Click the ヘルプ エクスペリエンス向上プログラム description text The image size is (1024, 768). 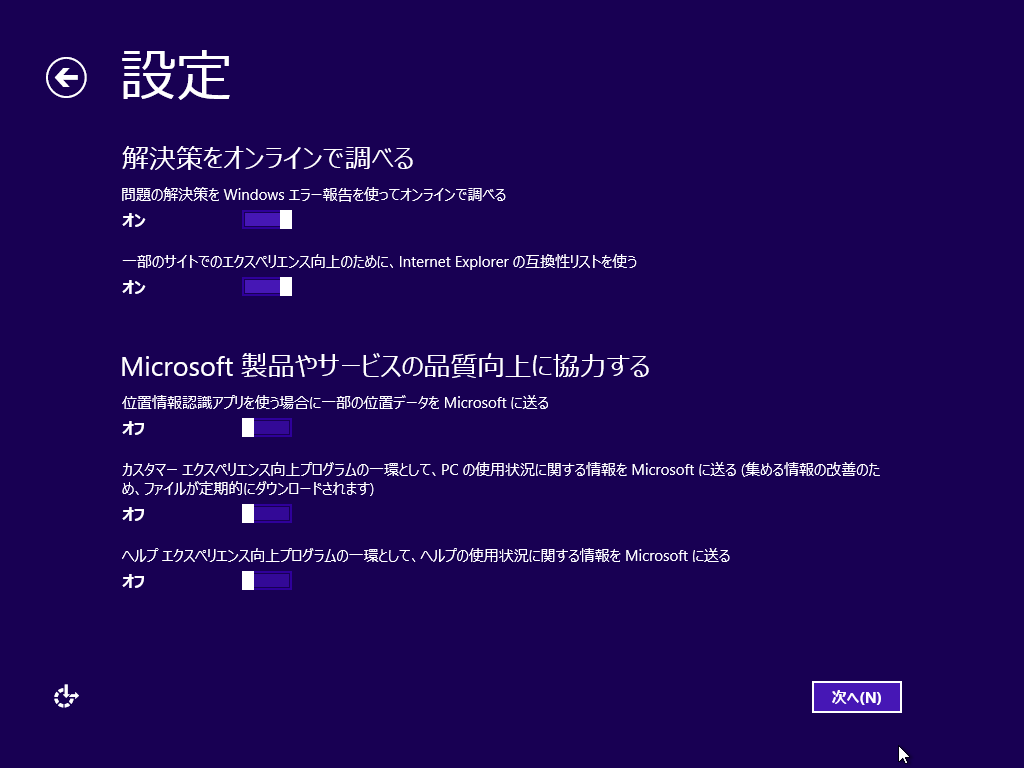click(426, 555)
